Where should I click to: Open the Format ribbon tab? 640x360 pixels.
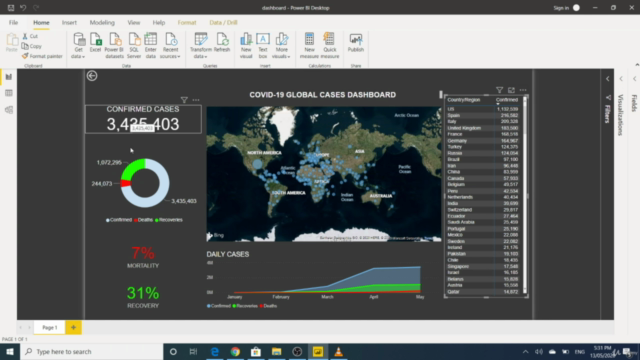pos(187,22)
